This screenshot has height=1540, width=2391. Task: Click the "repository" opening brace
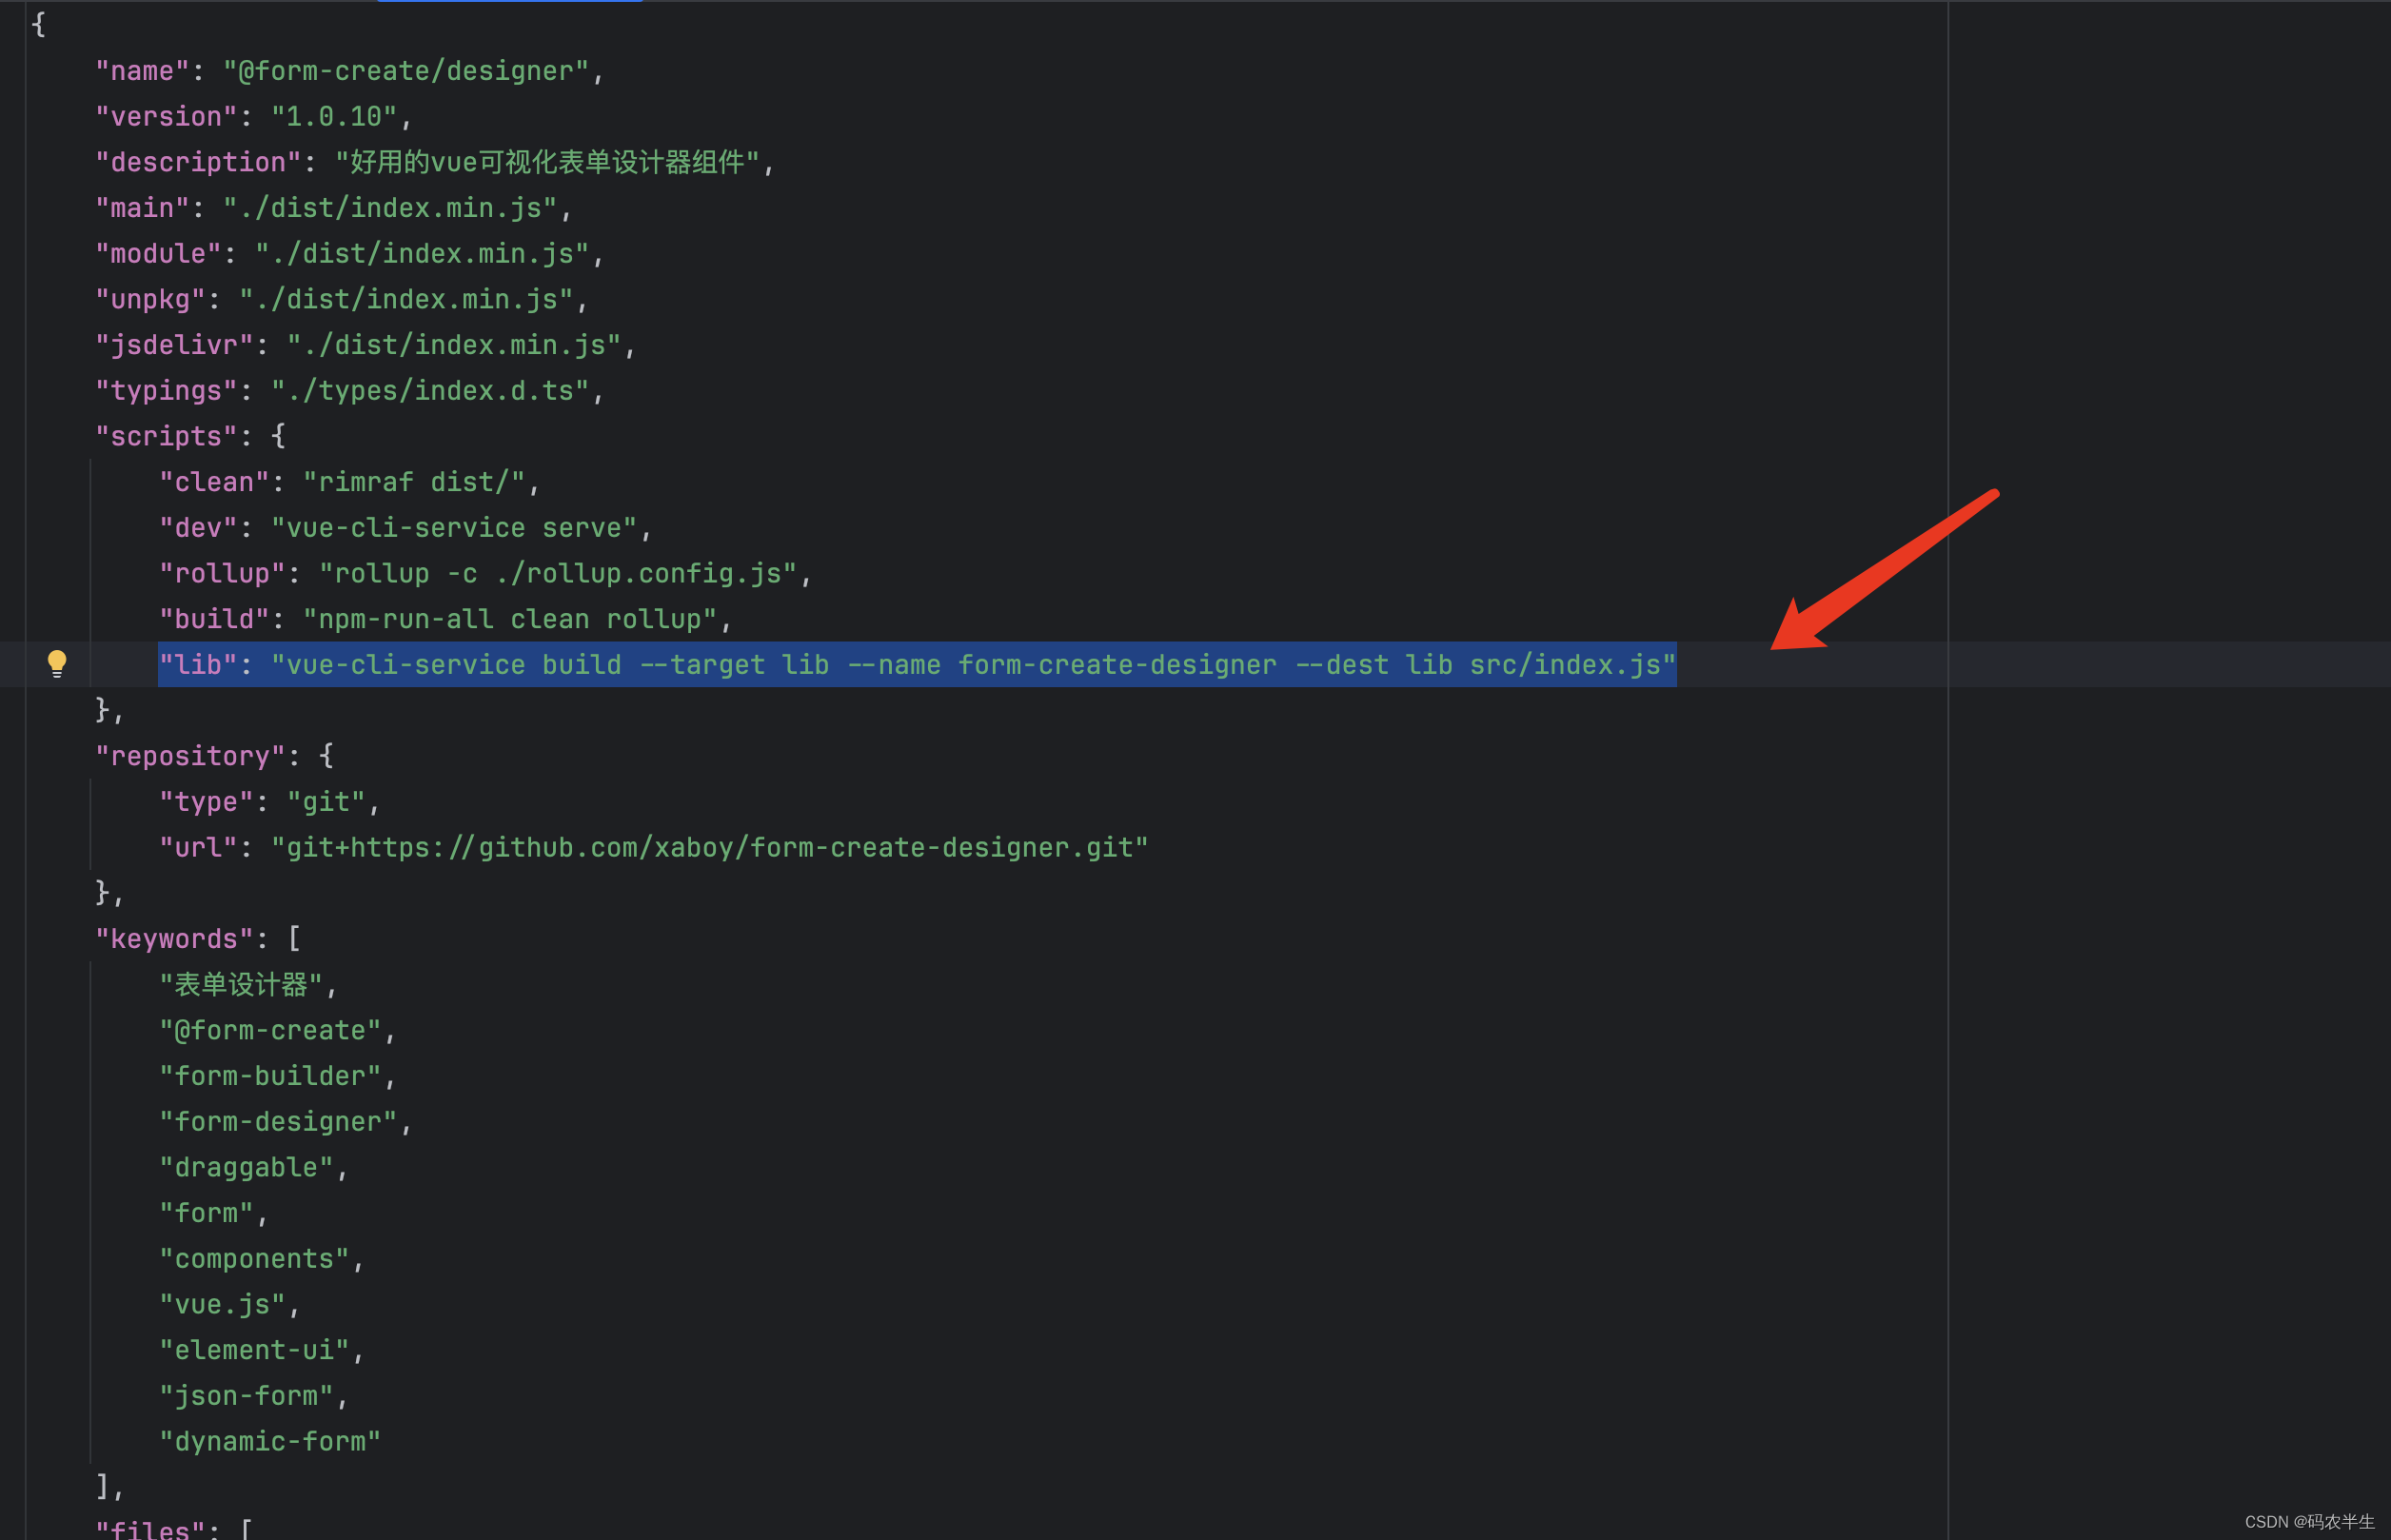(326, 756)
